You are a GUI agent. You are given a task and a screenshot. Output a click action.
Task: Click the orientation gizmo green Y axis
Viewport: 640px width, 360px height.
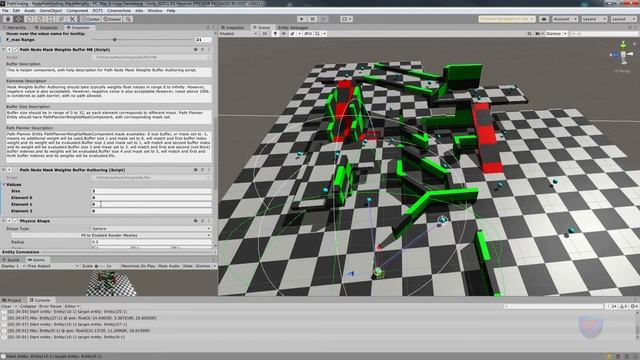pyautogui.click(x=623, y=44)
